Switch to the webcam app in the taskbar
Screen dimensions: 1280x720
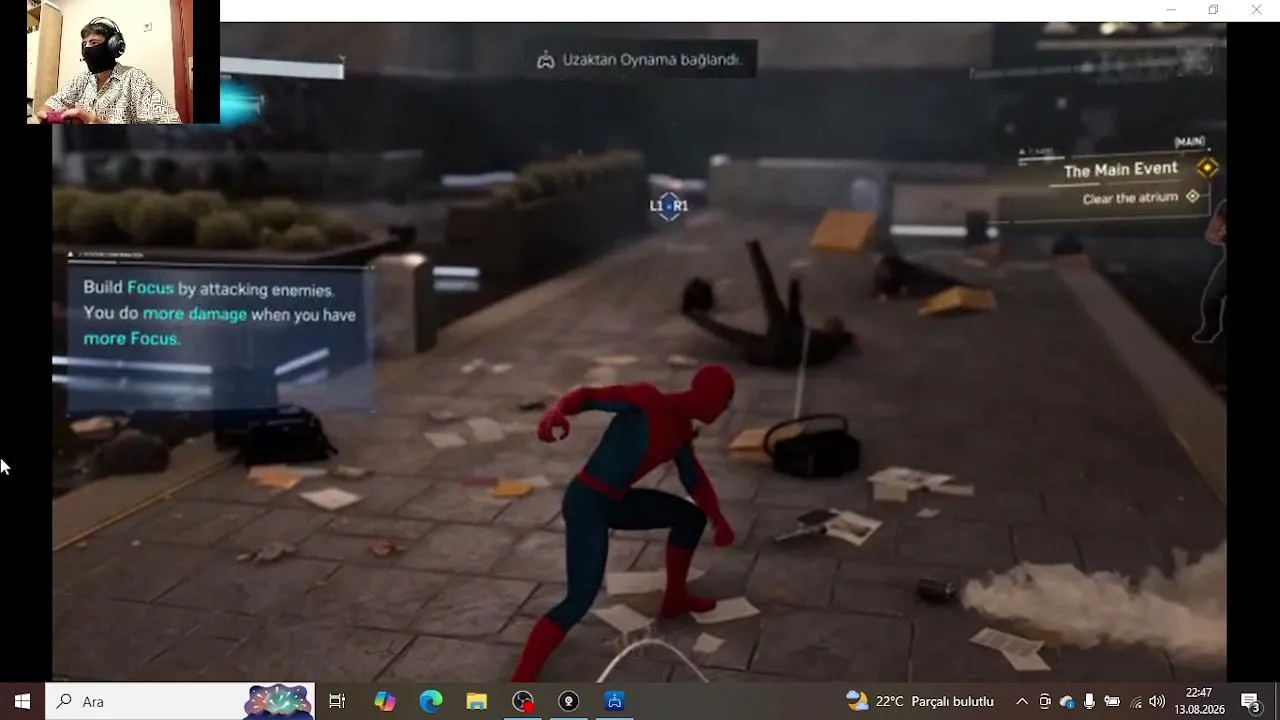569,701
